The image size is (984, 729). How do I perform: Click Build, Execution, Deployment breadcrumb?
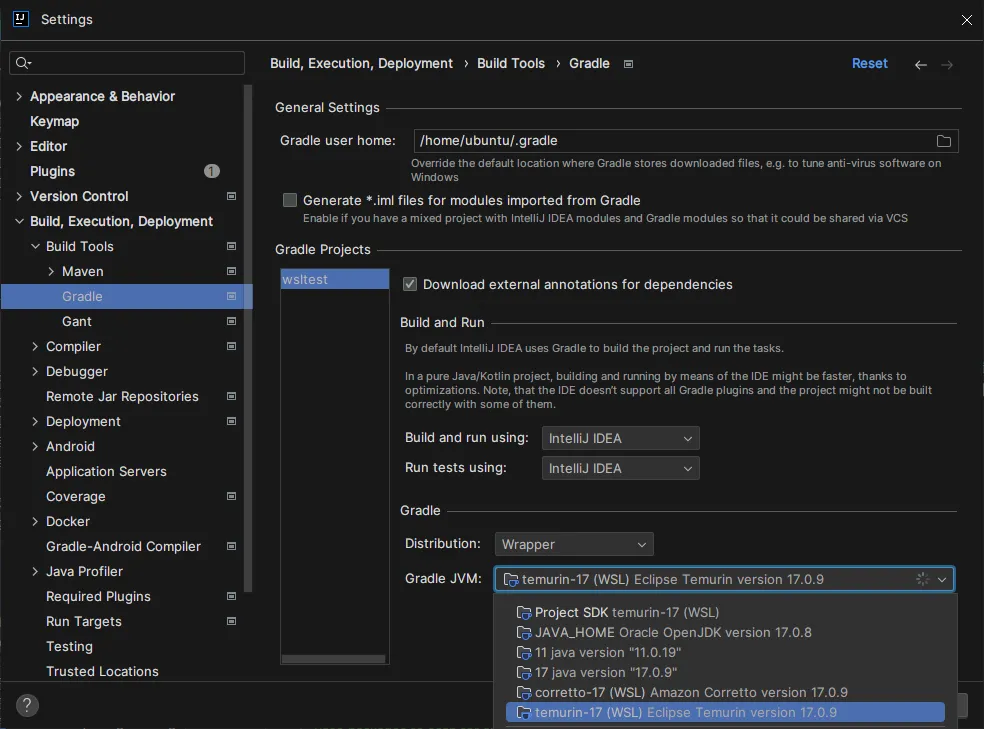[x=361, y=63]
